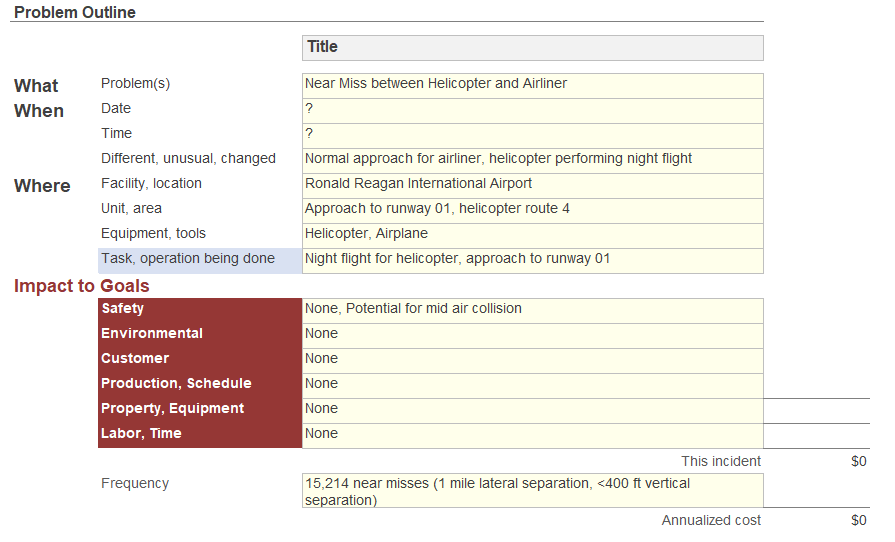This screenshot has width=895, height=542.
Task: Select the 'Different, unusual, changed' value field
Action: click(x=532, y=160)
